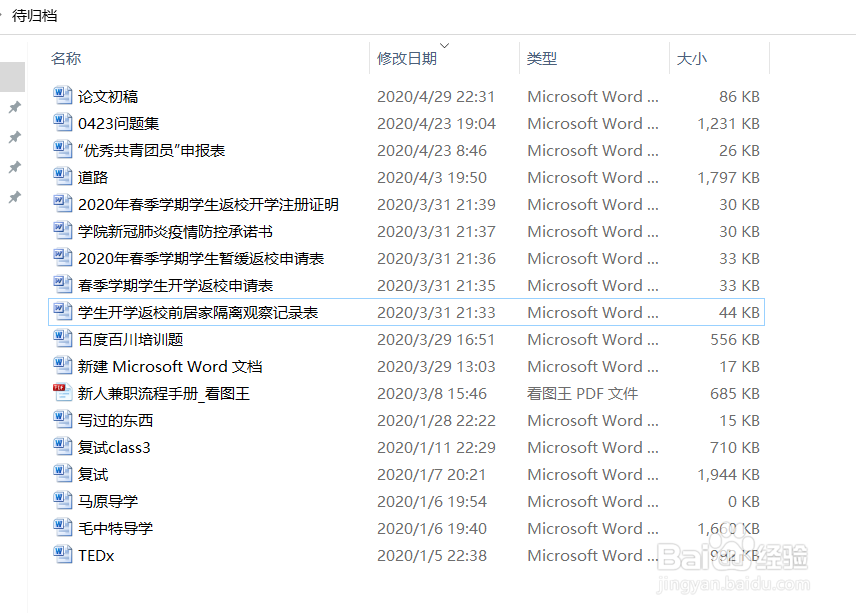Viewport: 856px width, 613px height.
Task: Click size value 1,797 KB
Action: click(729, 178)
